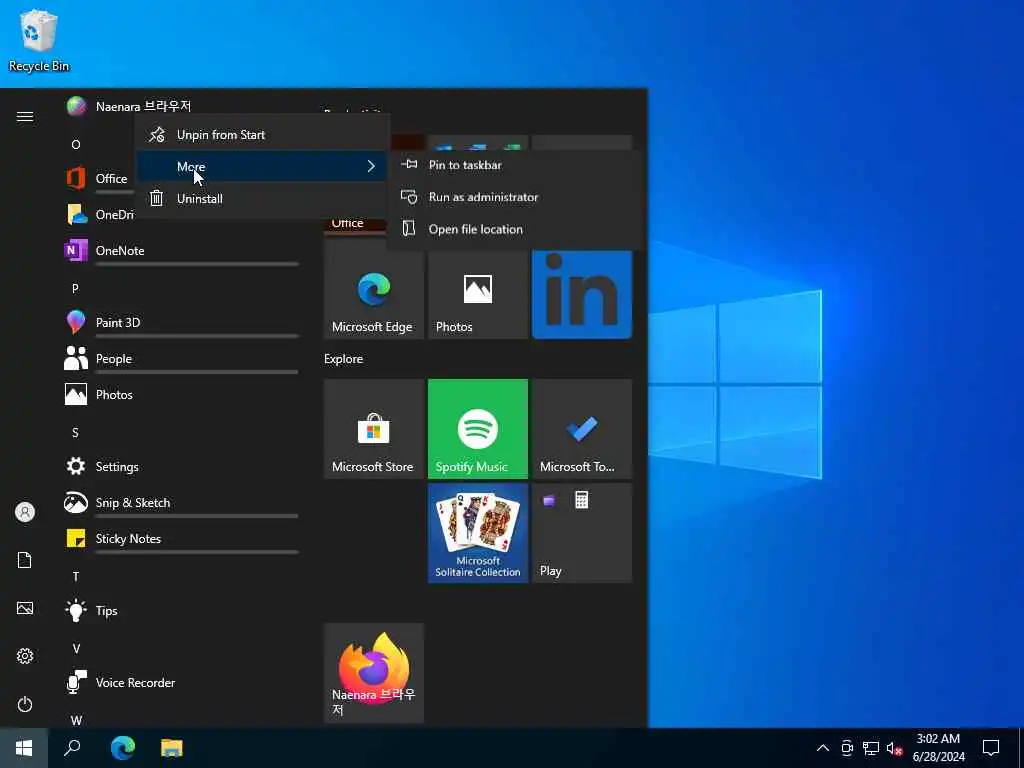Select Pin to taskbar
This screenshot has width=1024, height=768.
pyautogui.click(x=516, y=165)
